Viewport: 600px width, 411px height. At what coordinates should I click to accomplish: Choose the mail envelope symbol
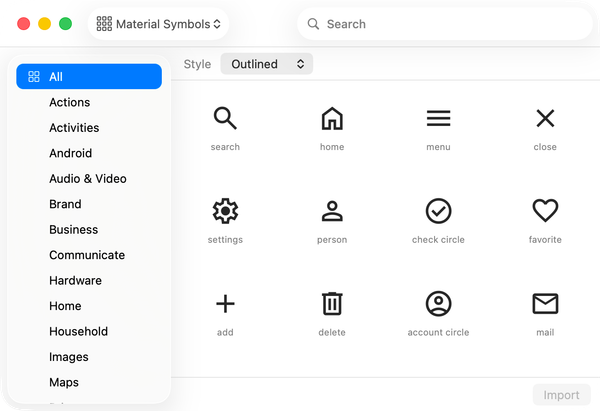pos(545,304)
